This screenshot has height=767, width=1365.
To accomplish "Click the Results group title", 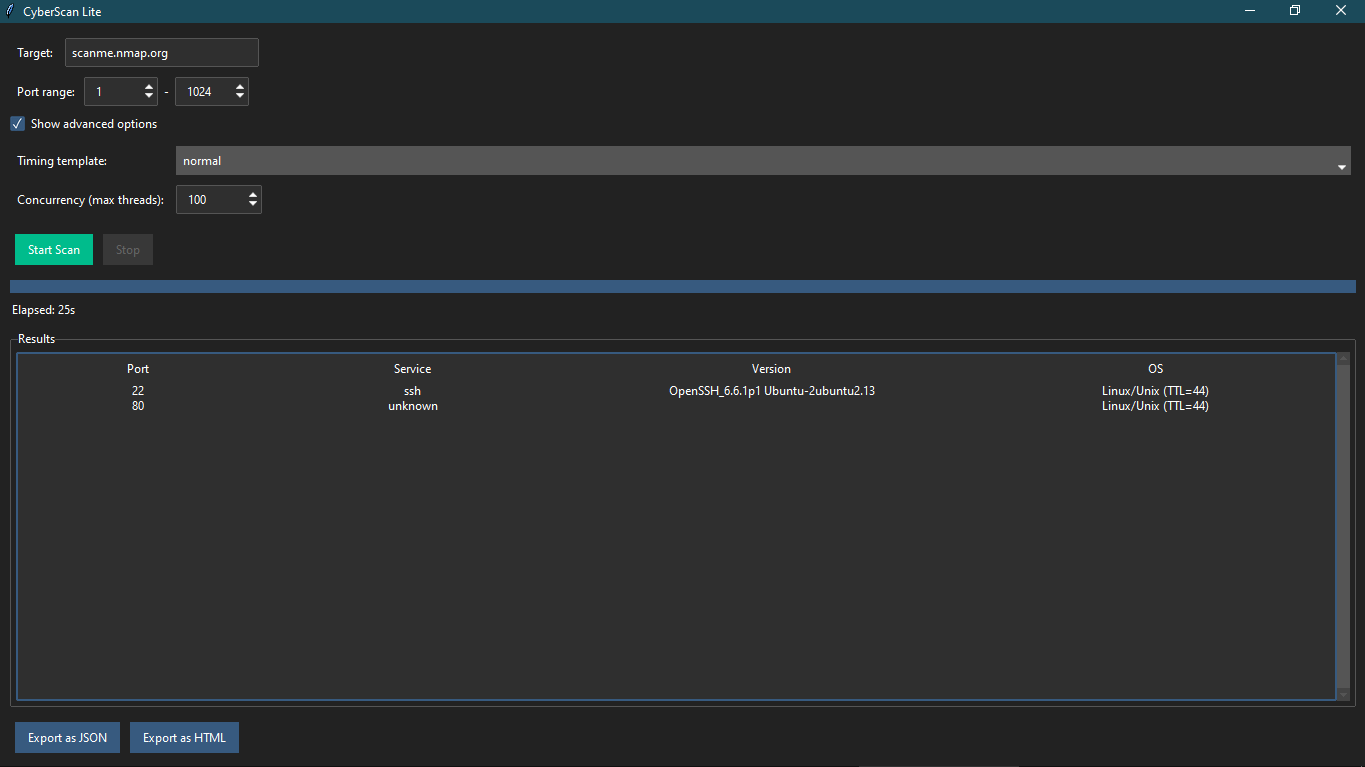I will [x=37, y=339].
